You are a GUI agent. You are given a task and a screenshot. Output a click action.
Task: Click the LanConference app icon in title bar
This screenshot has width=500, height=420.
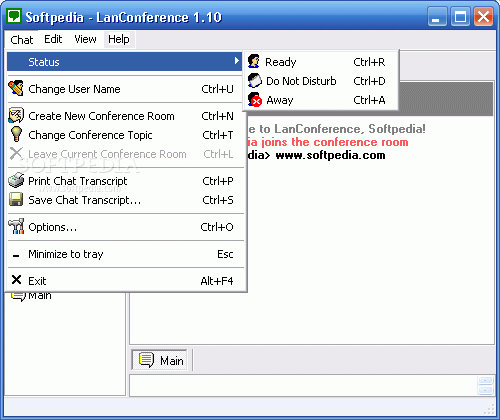(14, 16)
